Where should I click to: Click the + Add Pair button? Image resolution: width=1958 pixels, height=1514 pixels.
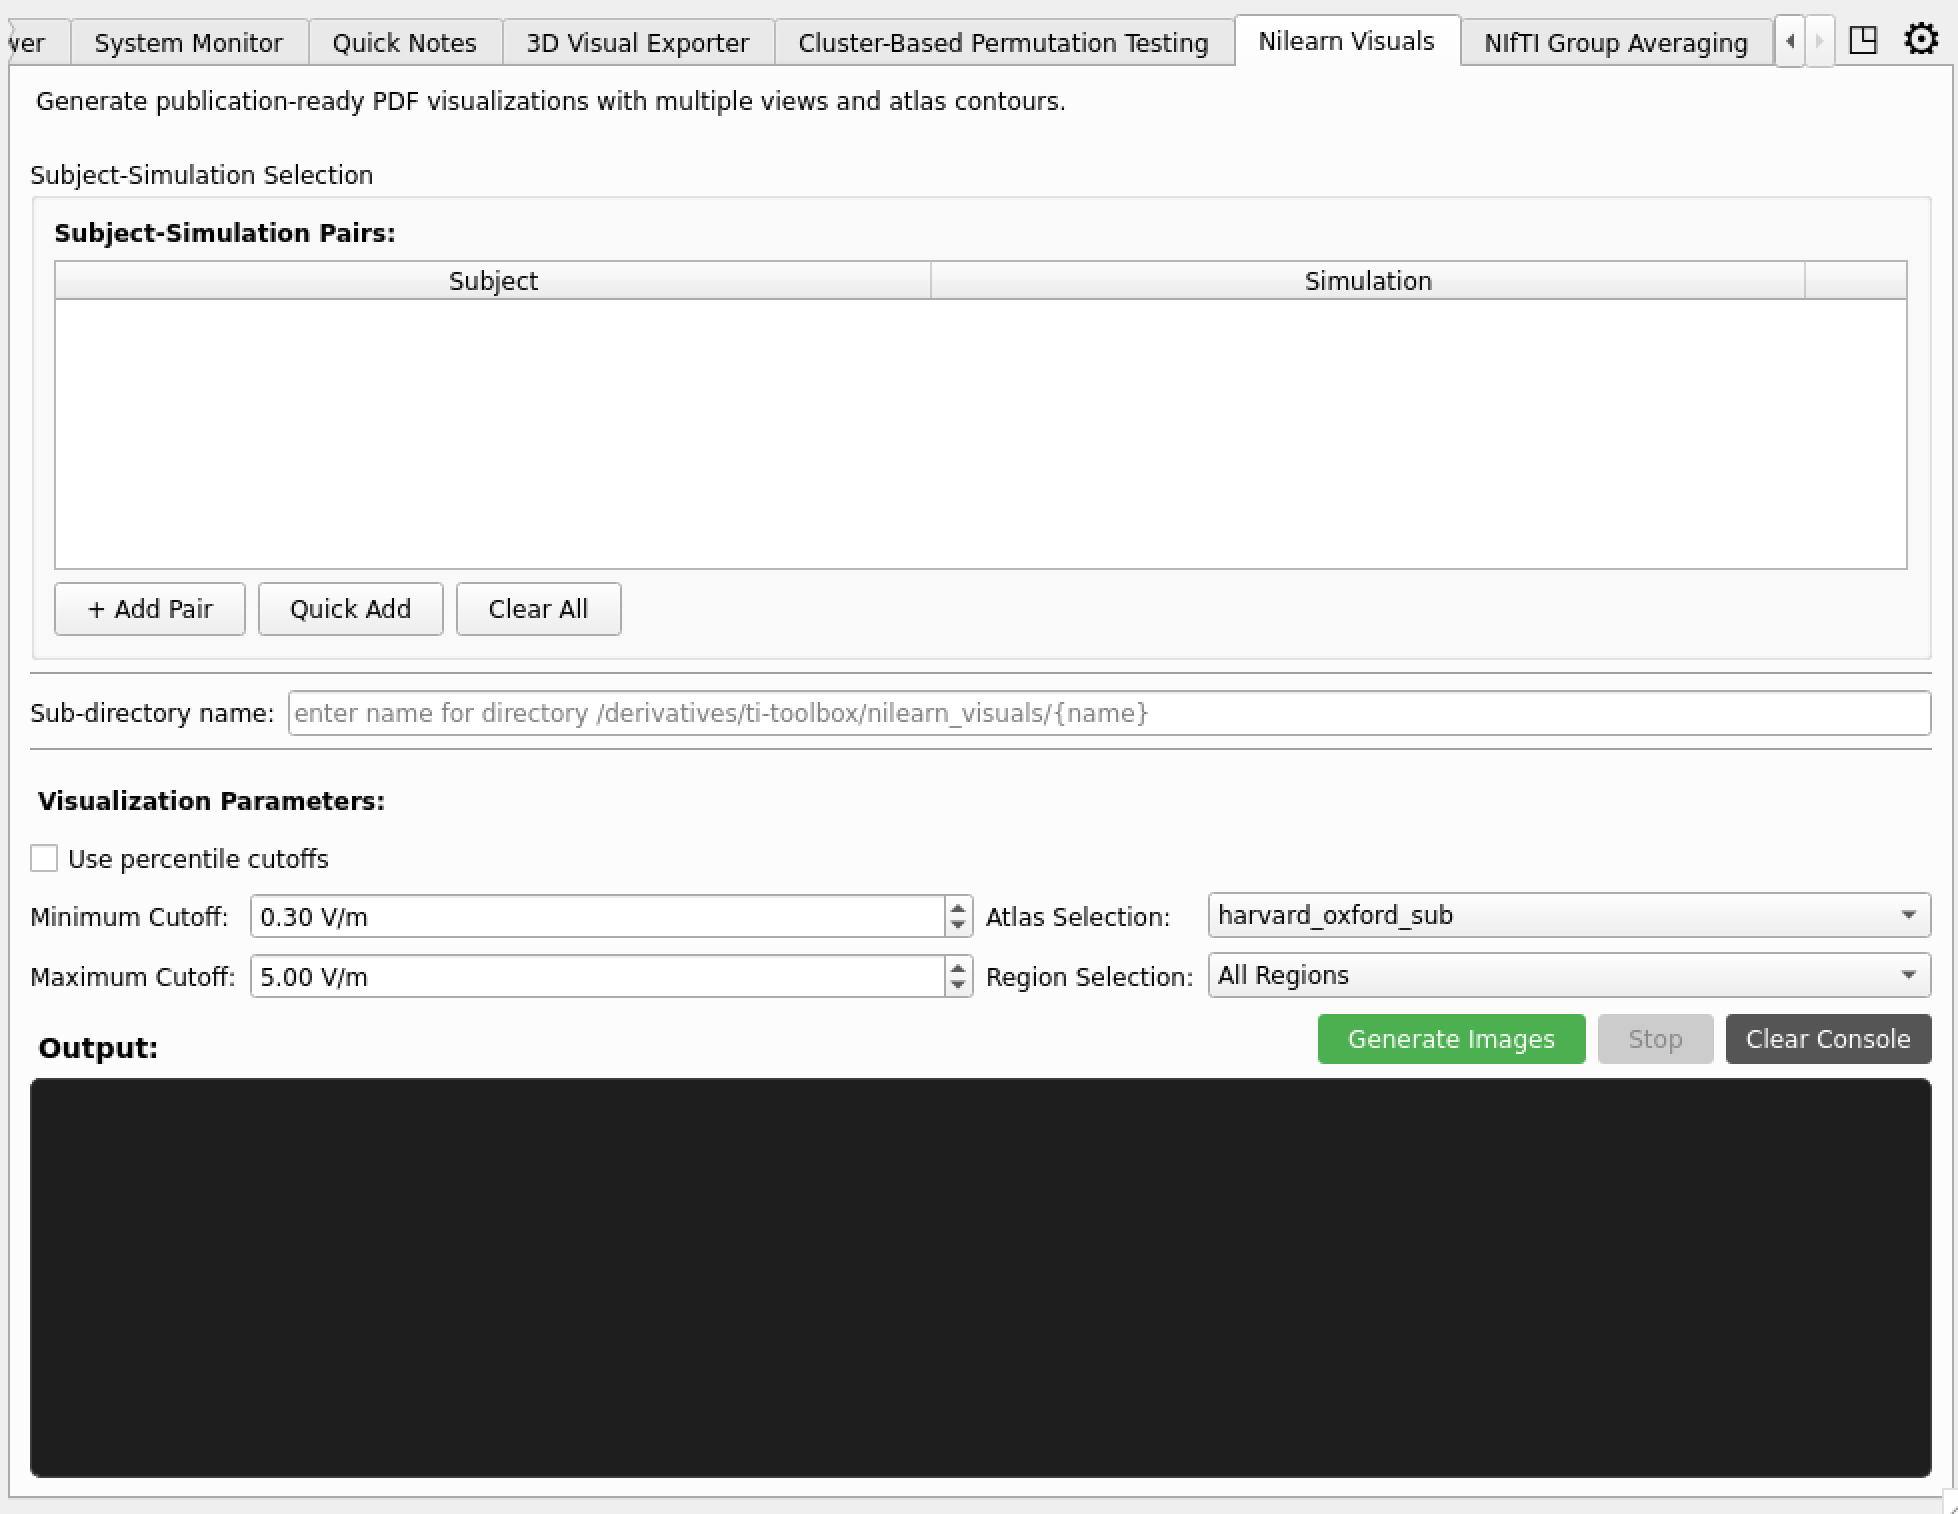[149, 608]
